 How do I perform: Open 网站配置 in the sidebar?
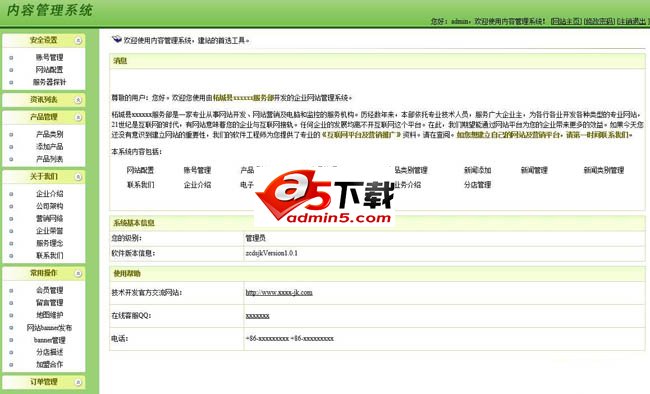click(x=49, y=70)
